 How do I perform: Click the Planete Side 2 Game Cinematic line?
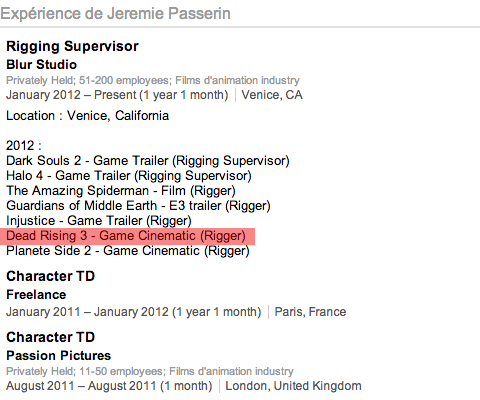click(128, 251)
